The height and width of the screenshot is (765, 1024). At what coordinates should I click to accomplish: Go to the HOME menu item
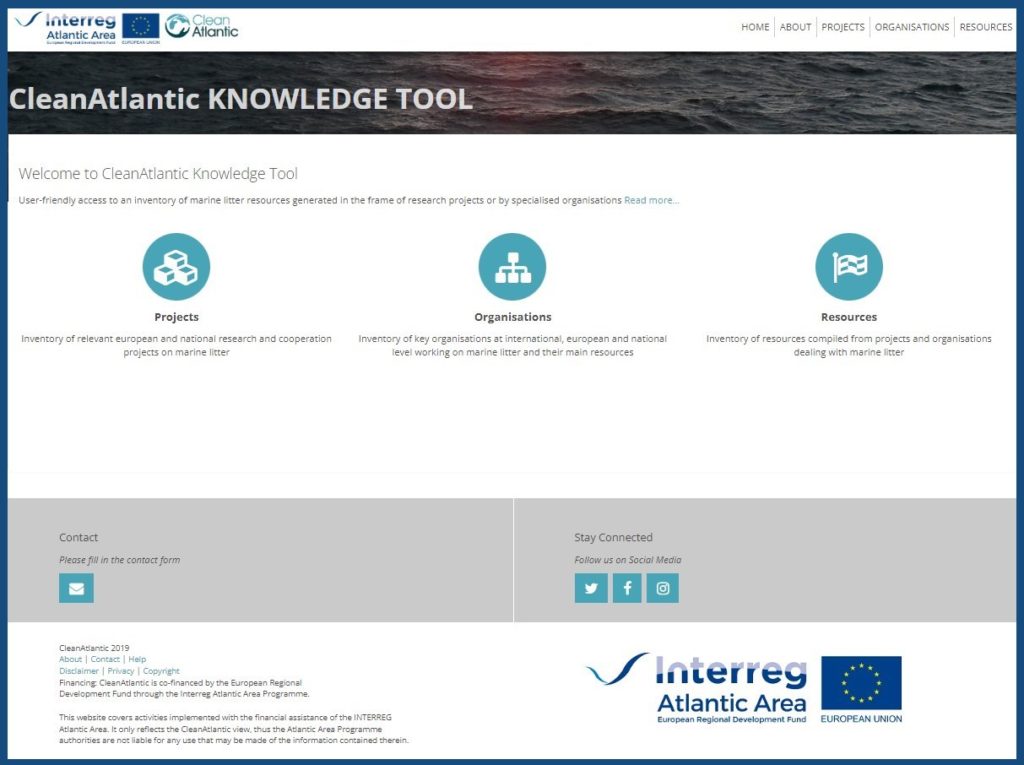[x=755, y=27]
